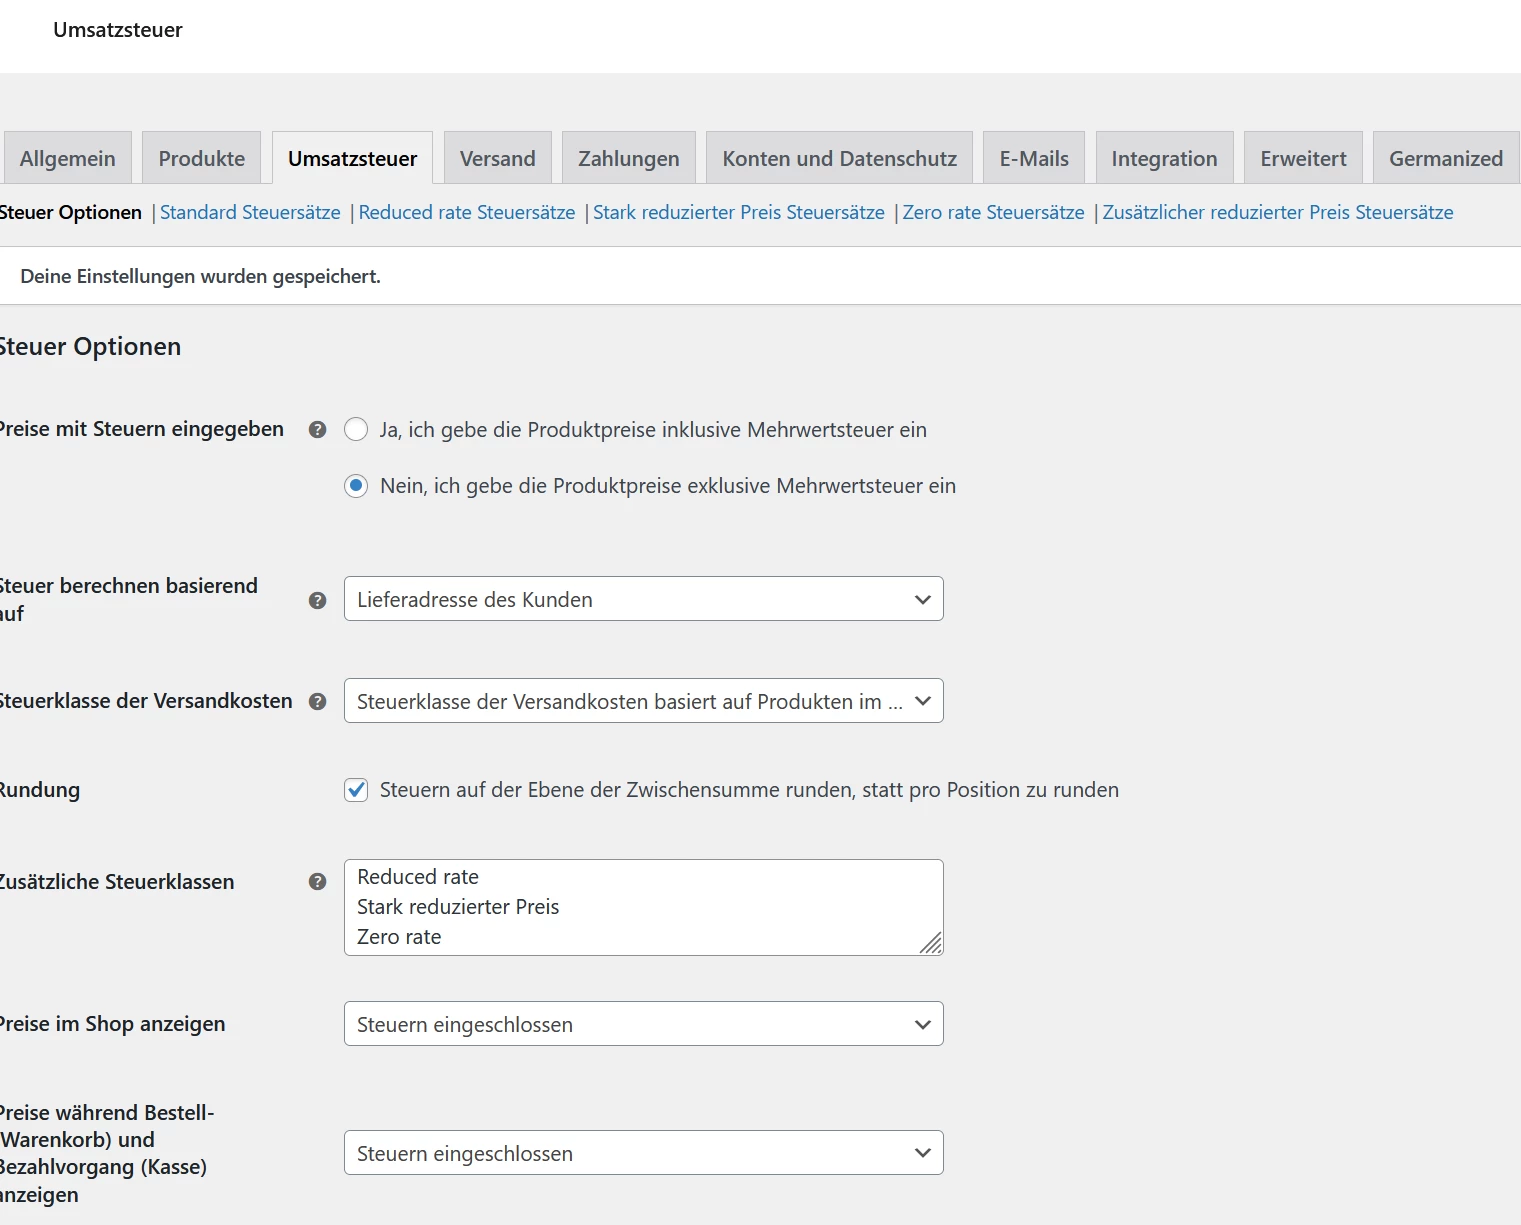Open Steuerklasse der Versandkosten dropdown

coord(644,701)
